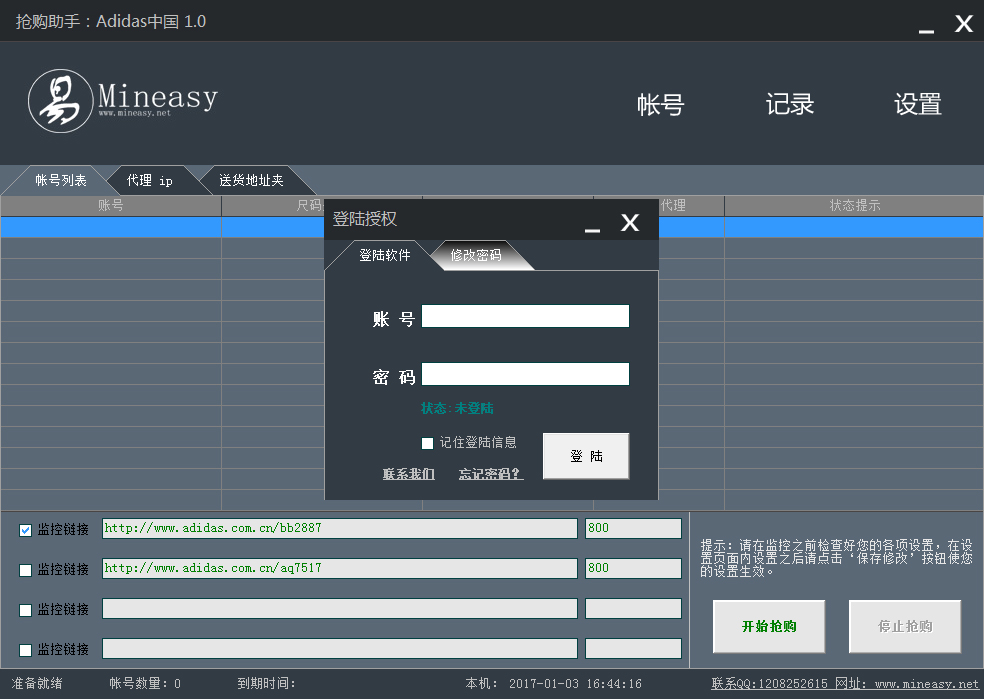984x699 pixels.
Task: Uncheck the first 监控链接 checkbox
Action: (x=24, y=529)
